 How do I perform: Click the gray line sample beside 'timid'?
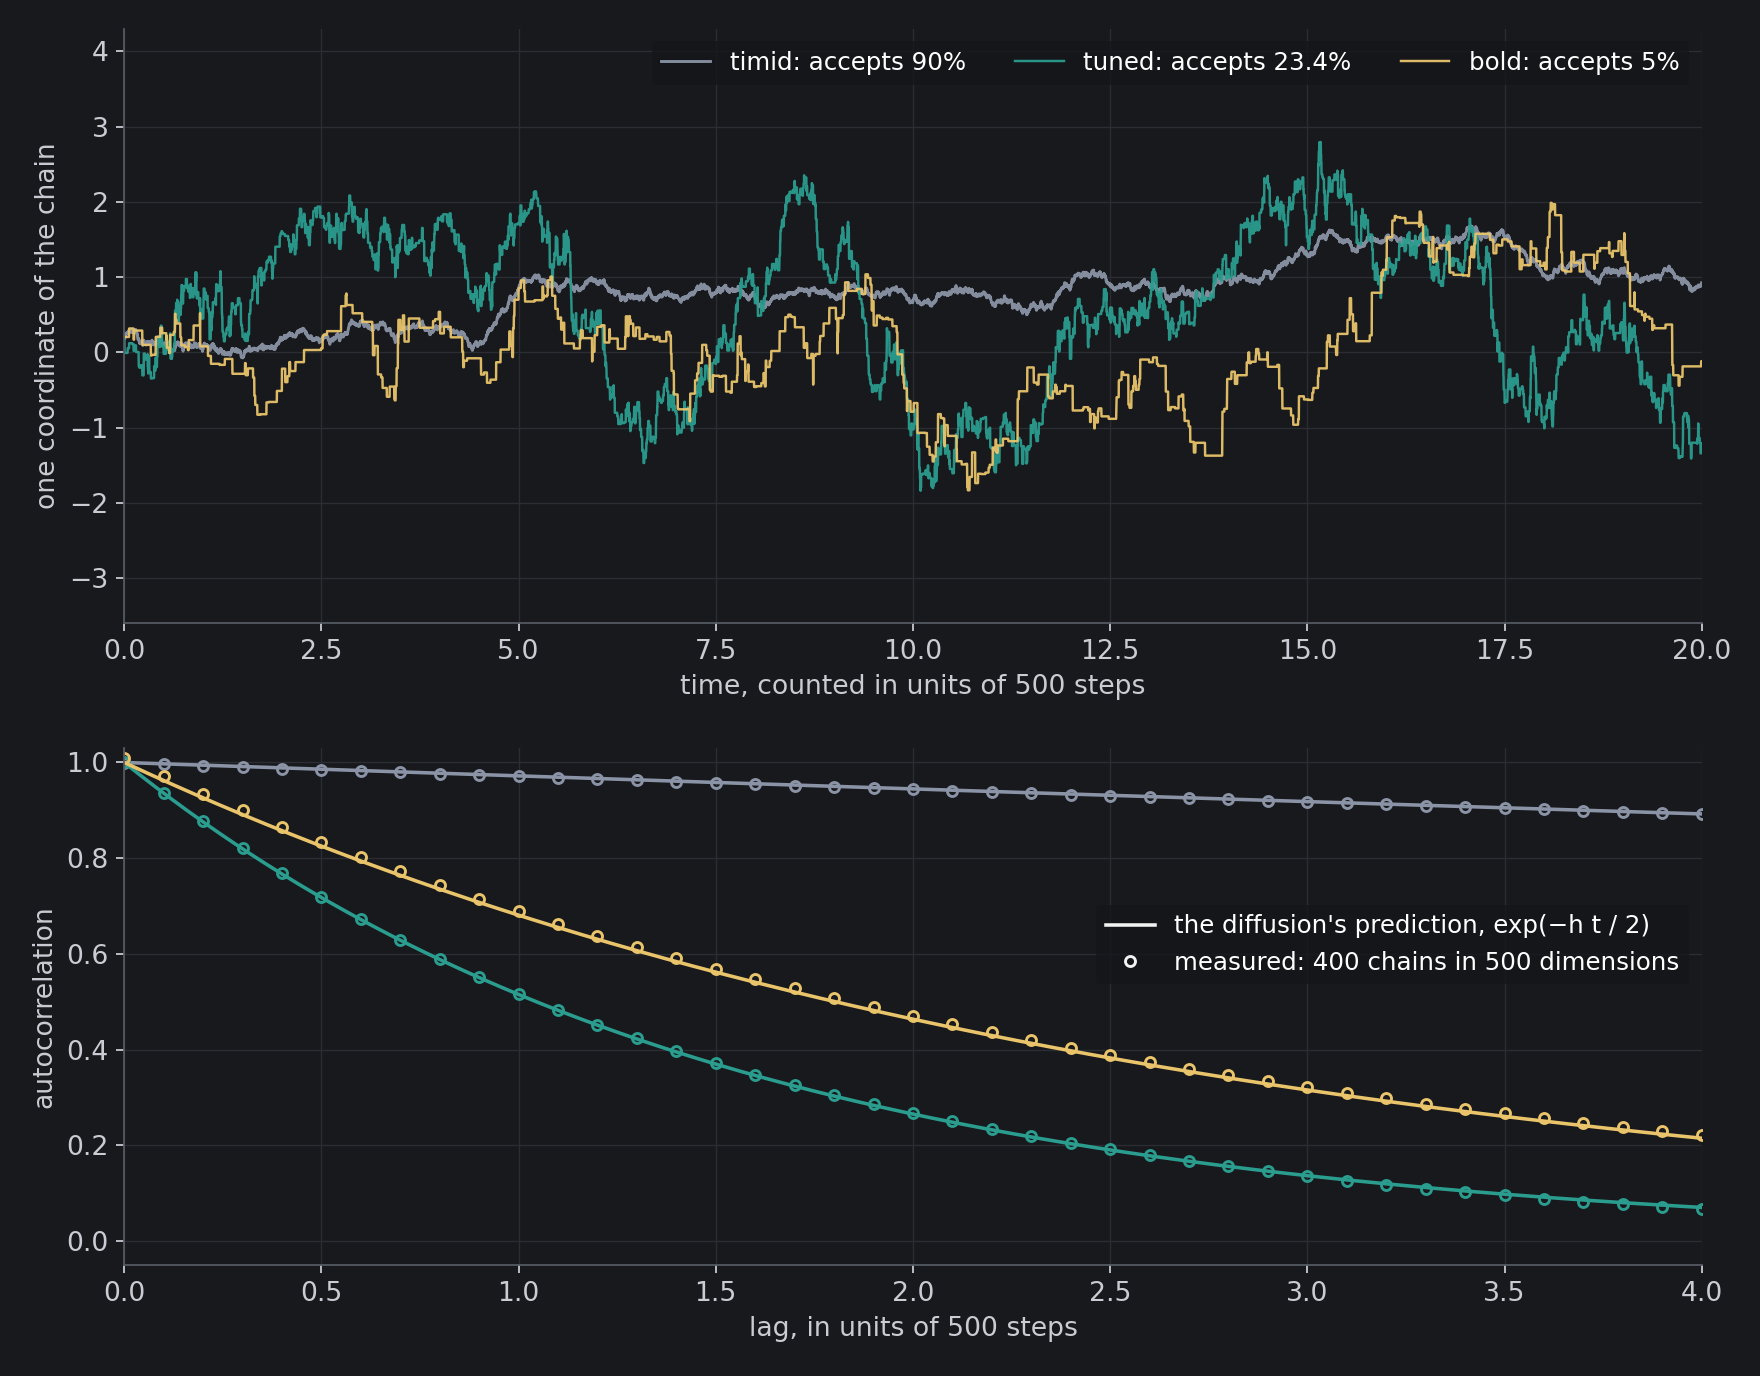pos(686,62)
